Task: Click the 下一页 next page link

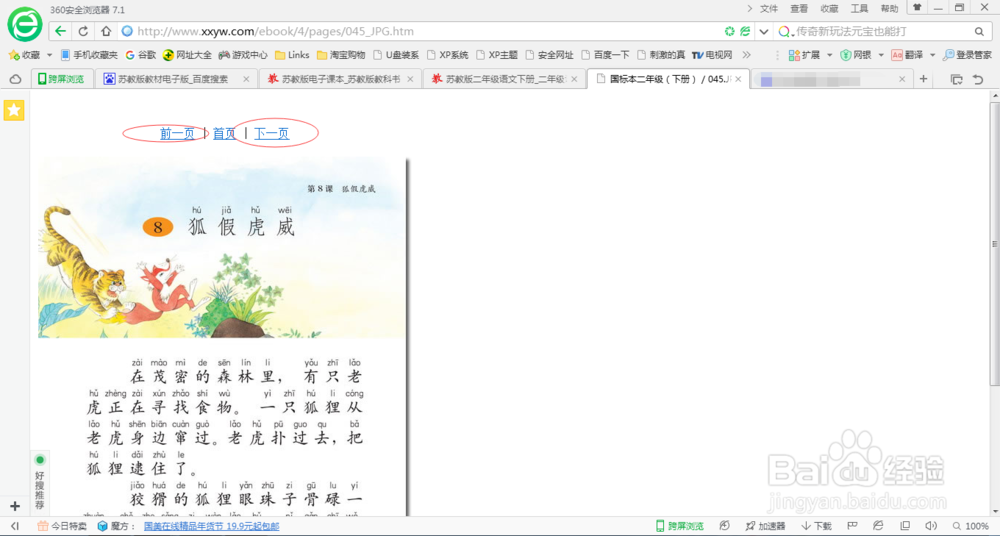Action: click(272, 133)
